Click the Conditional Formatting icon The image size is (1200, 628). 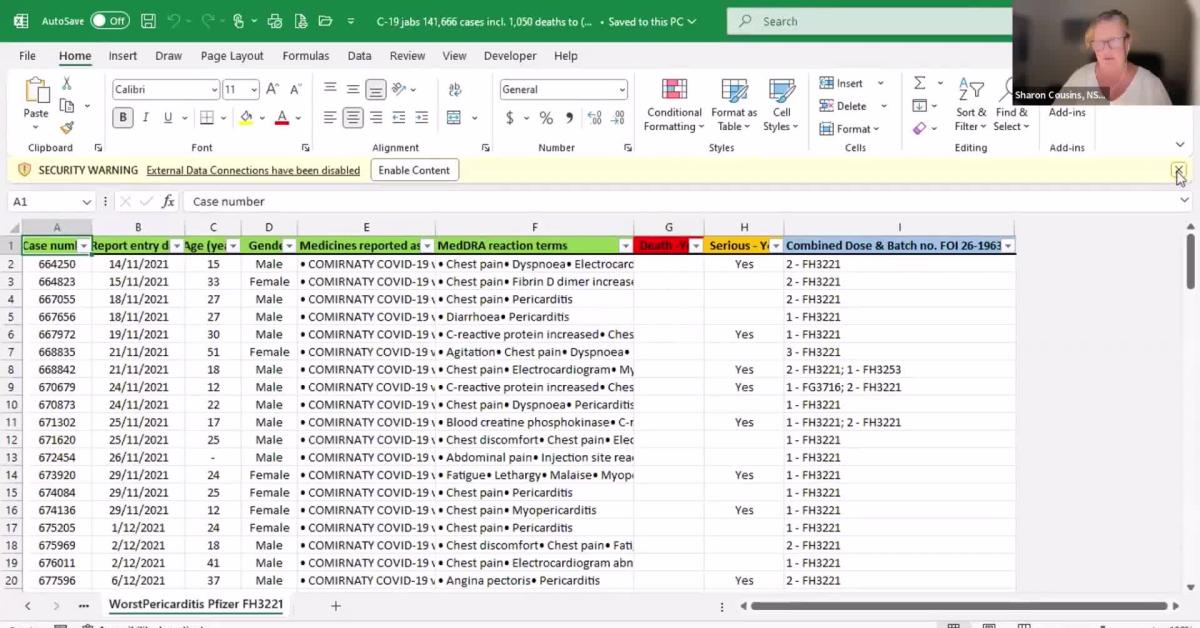tap(674, 105)
